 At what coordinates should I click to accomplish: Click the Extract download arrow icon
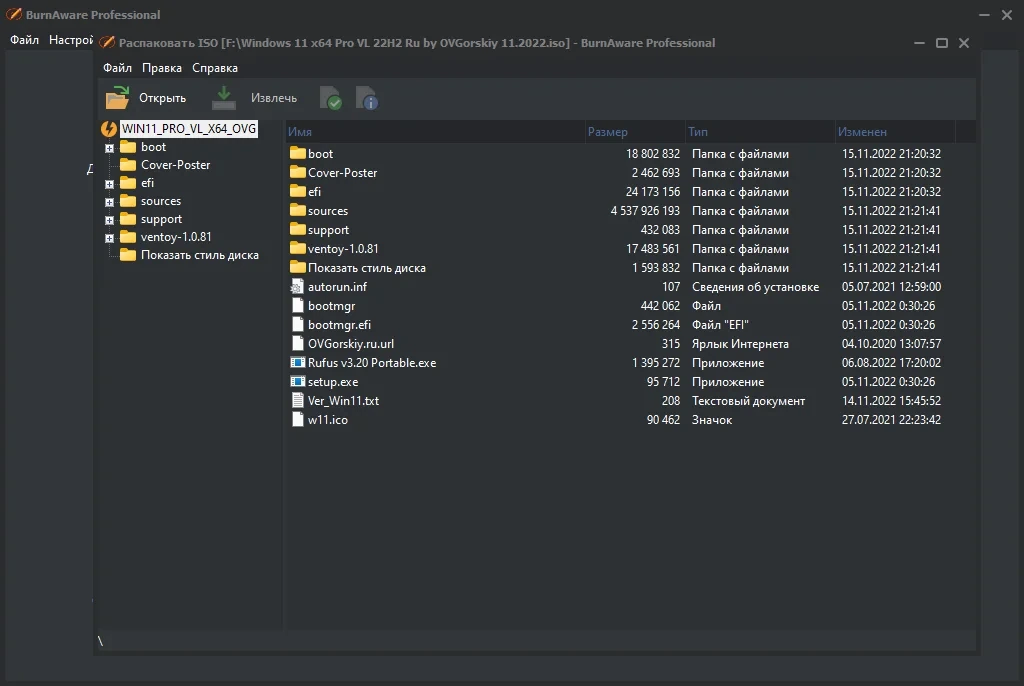223,98
